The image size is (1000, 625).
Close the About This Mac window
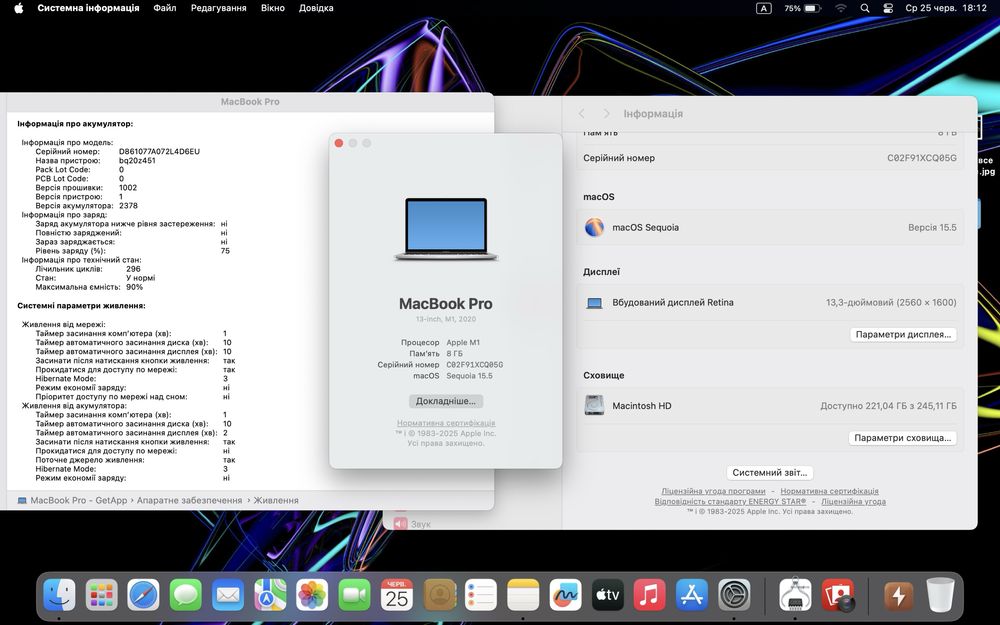[x=339, y=143]
